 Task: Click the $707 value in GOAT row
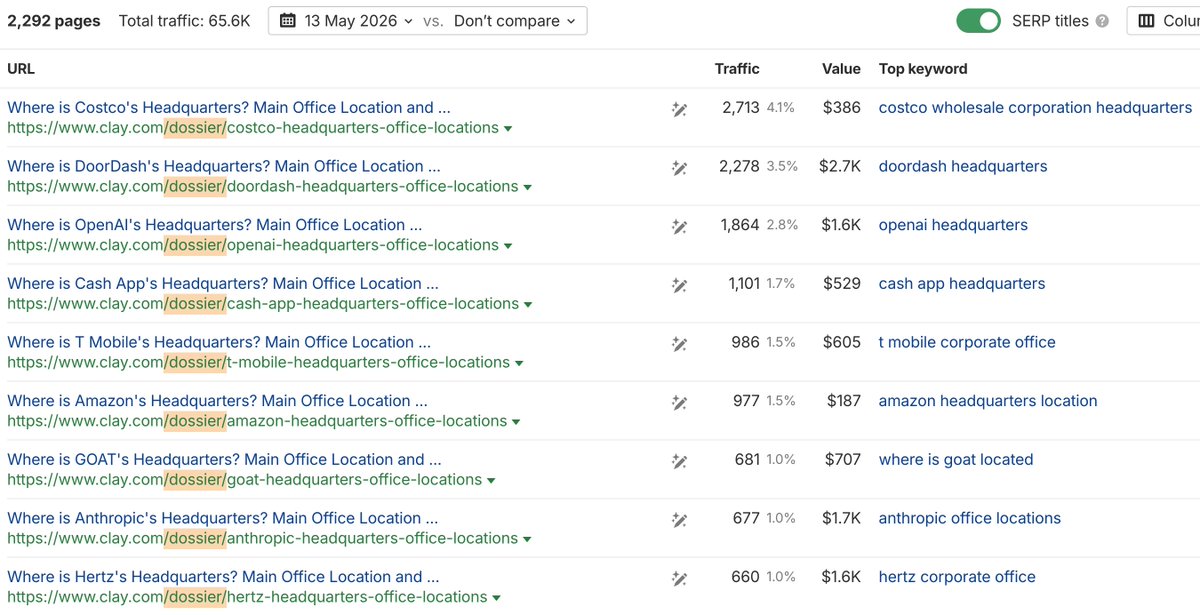pos(842,459)
